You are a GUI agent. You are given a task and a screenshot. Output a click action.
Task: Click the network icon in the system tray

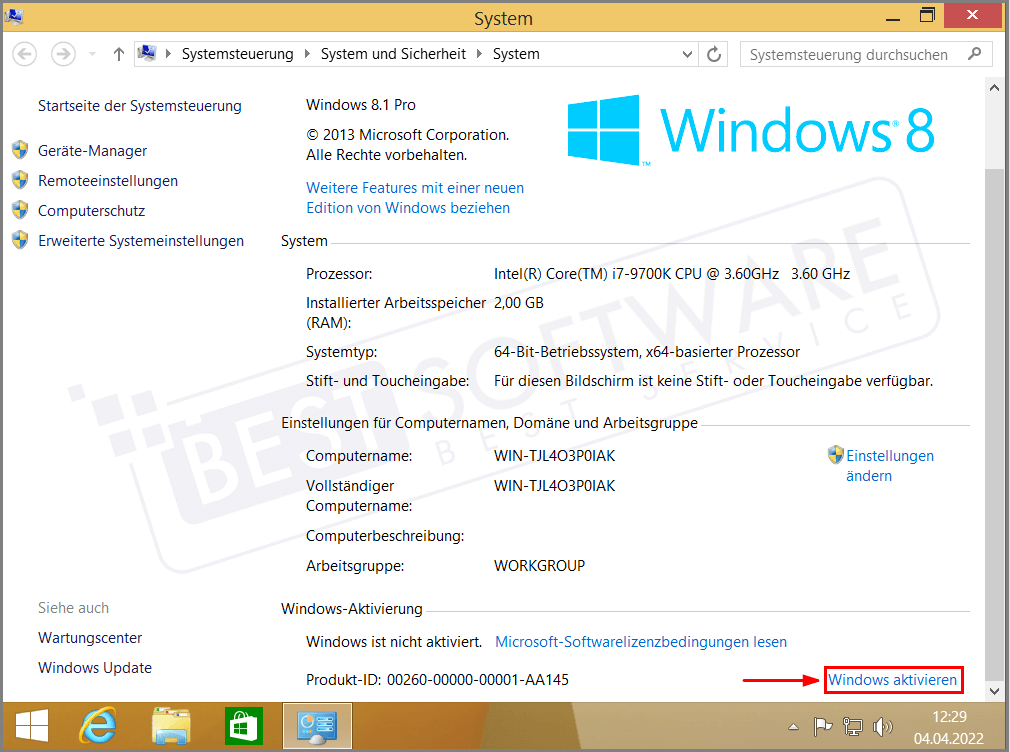[853, 727]
